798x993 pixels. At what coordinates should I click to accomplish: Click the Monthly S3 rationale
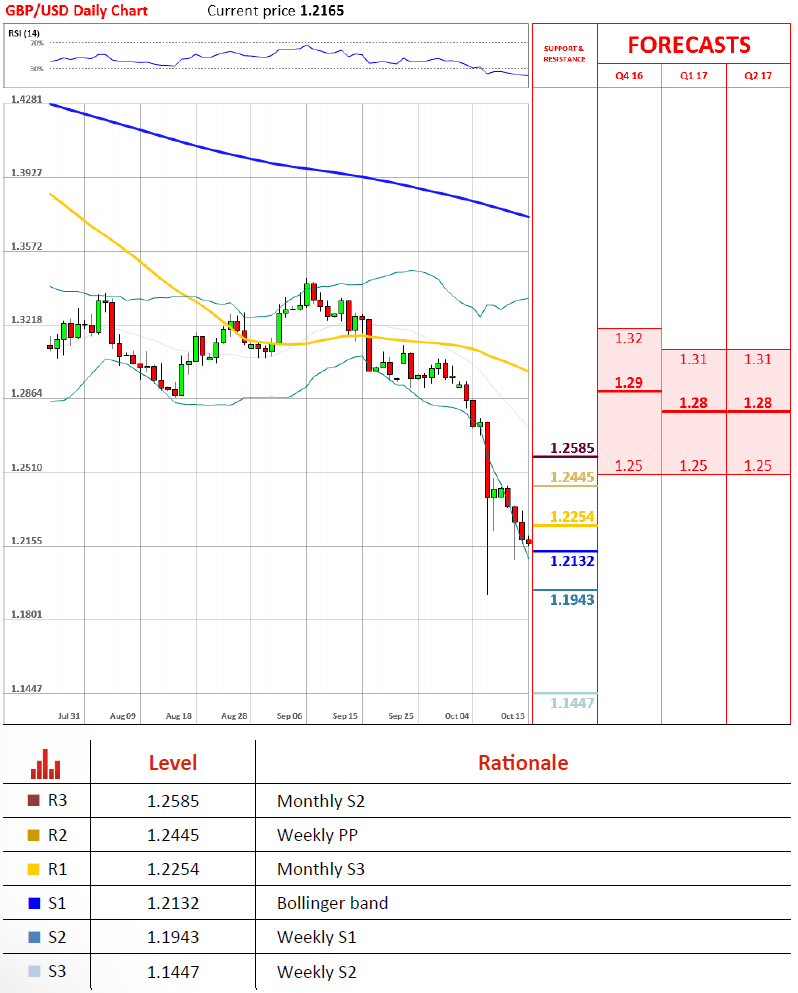(321, 870)
